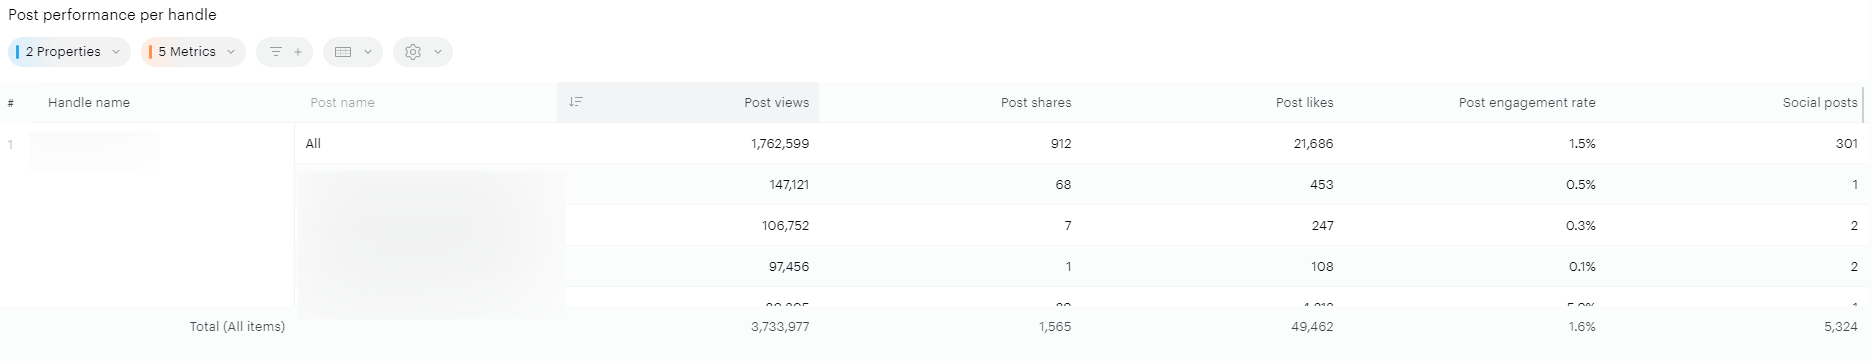Click the Handle name column header
Image resolution: width=1872 pixels, height=361 pixels.
click(x=89, y=102)
